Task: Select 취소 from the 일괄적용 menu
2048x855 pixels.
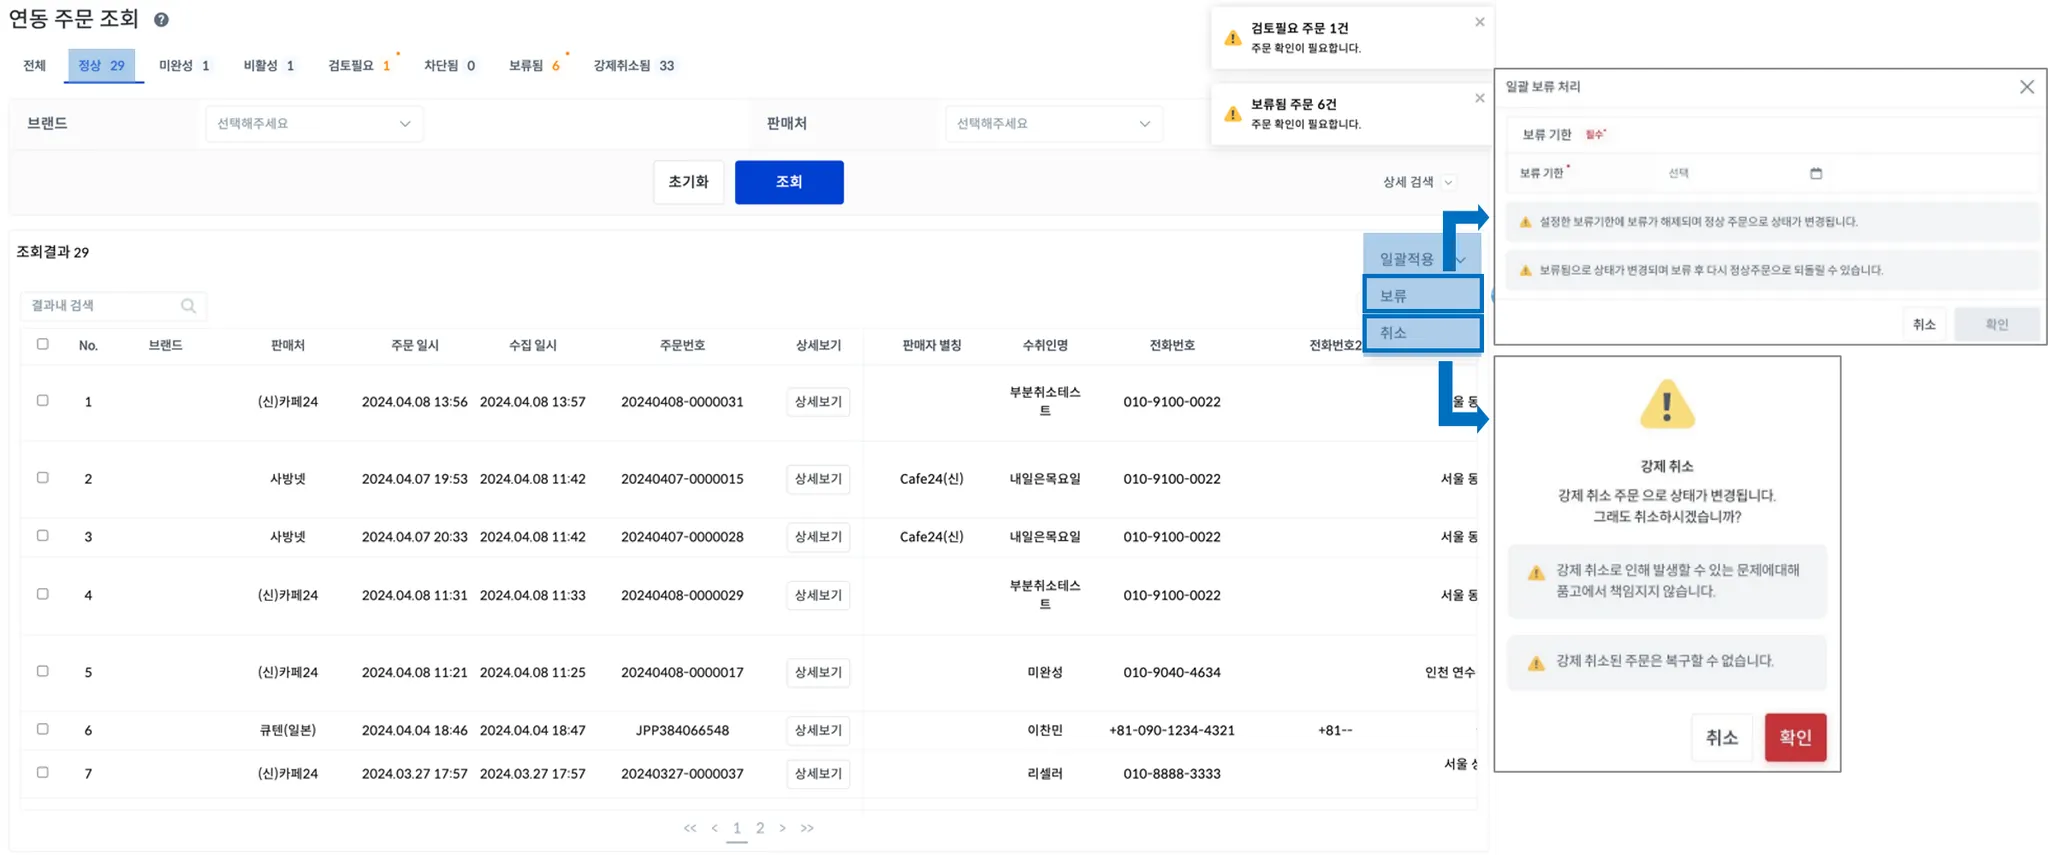Action: (x=1422, y=333)
